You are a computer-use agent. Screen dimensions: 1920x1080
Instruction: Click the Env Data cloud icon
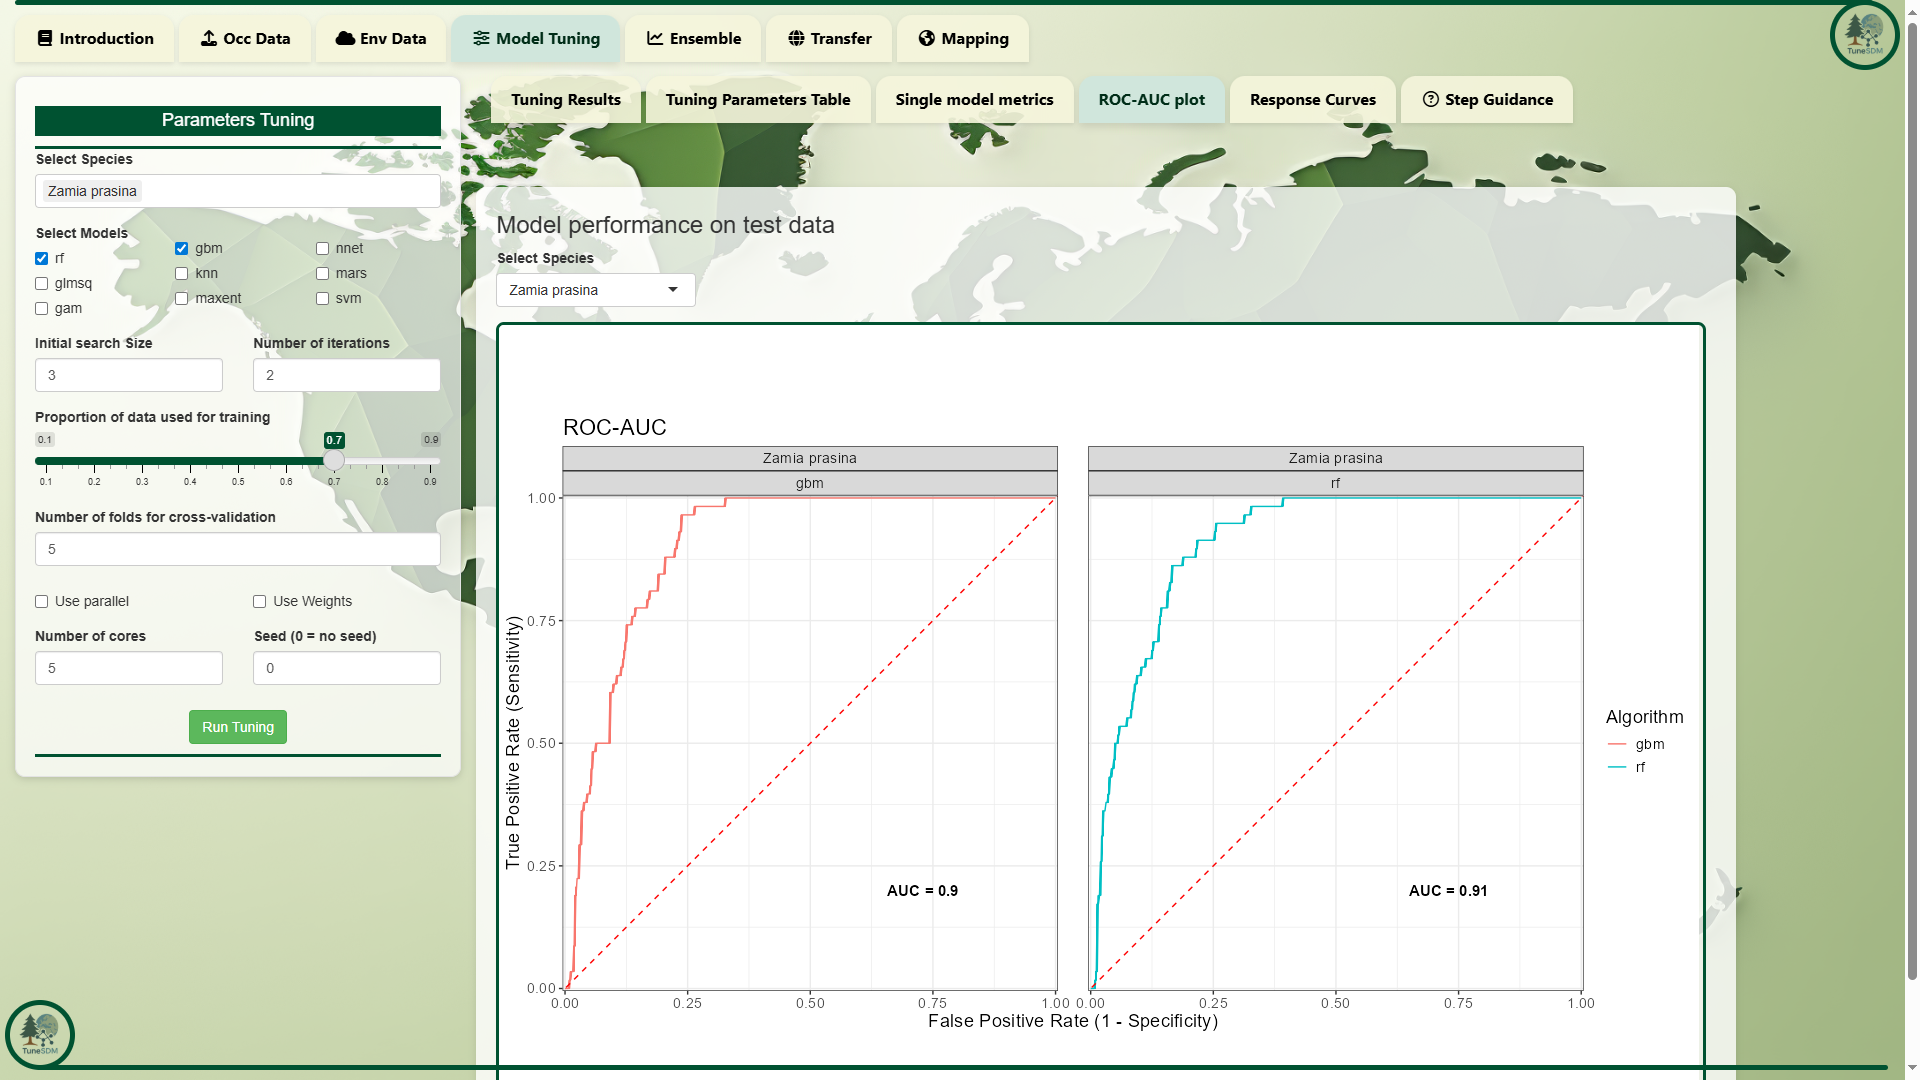(345, 39)
